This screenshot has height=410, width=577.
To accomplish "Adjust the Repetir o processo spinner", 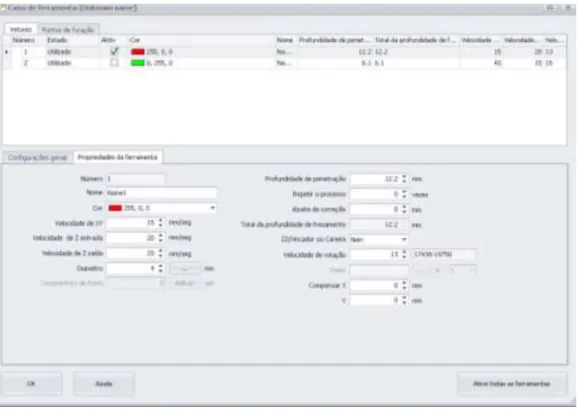I will (404, 194).
